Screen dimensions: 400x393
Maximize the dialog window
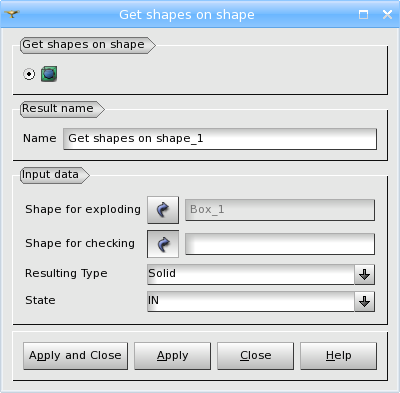pos(363,14)
